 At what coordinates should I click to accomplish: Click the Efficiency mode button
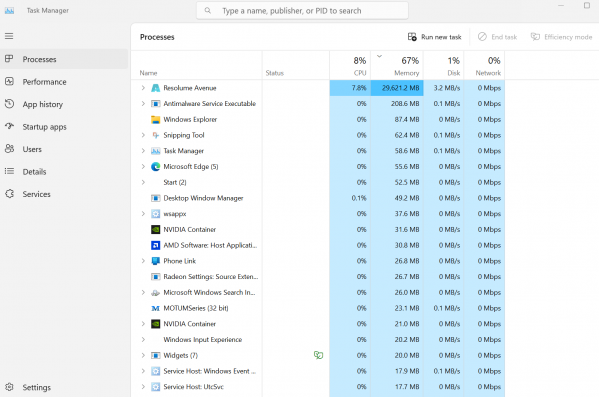(561, 37)
